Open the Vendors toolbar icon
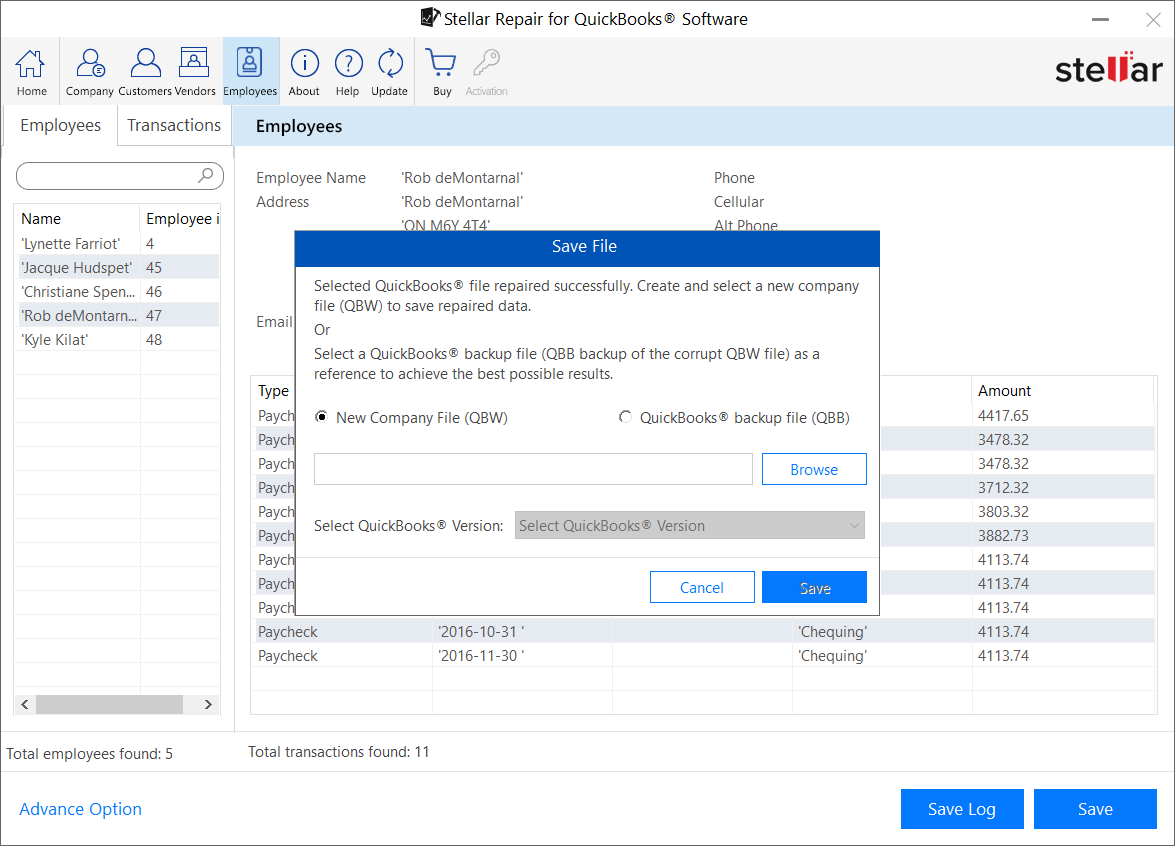The image size is (1175, 846). pyautogui.click(x=194, y=72)
